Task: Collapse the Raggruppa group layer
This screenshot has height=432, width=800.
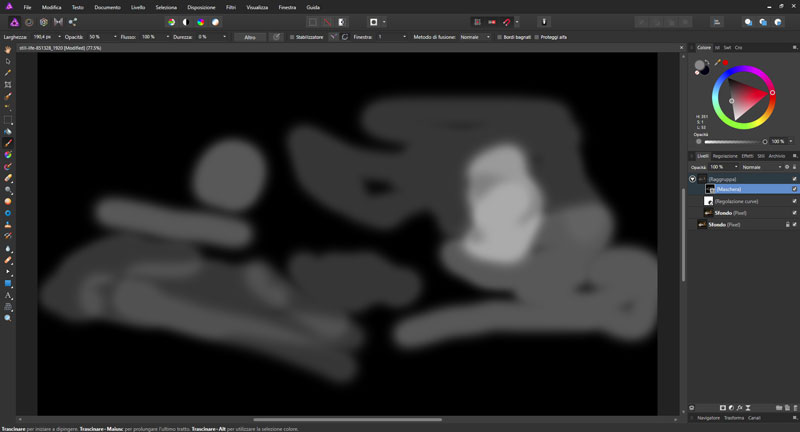Action: pos(692,179)
